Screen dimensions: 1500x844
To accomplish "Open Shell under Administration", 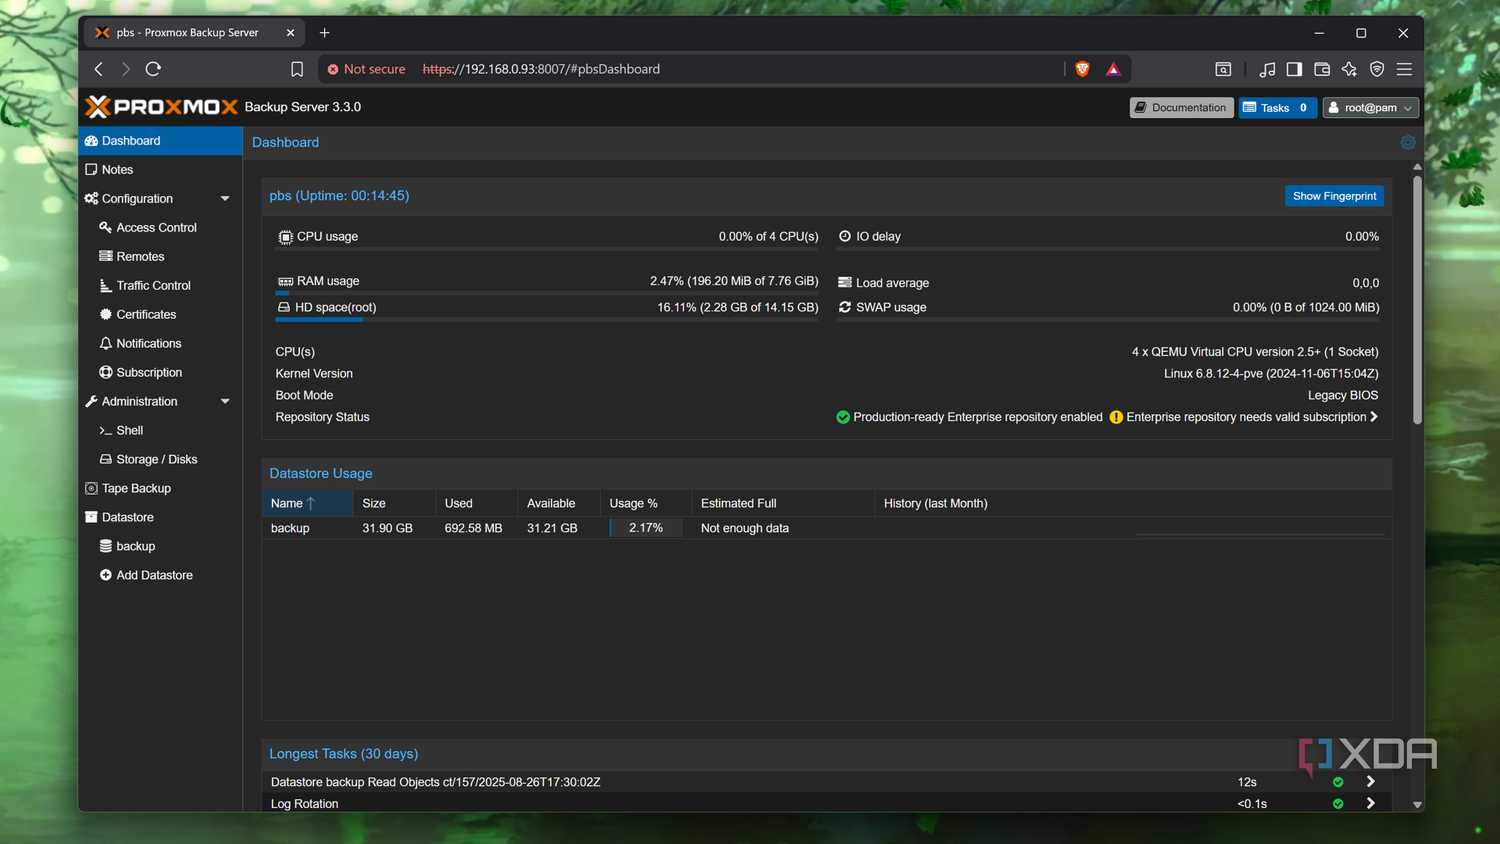I will pos(161,431).
